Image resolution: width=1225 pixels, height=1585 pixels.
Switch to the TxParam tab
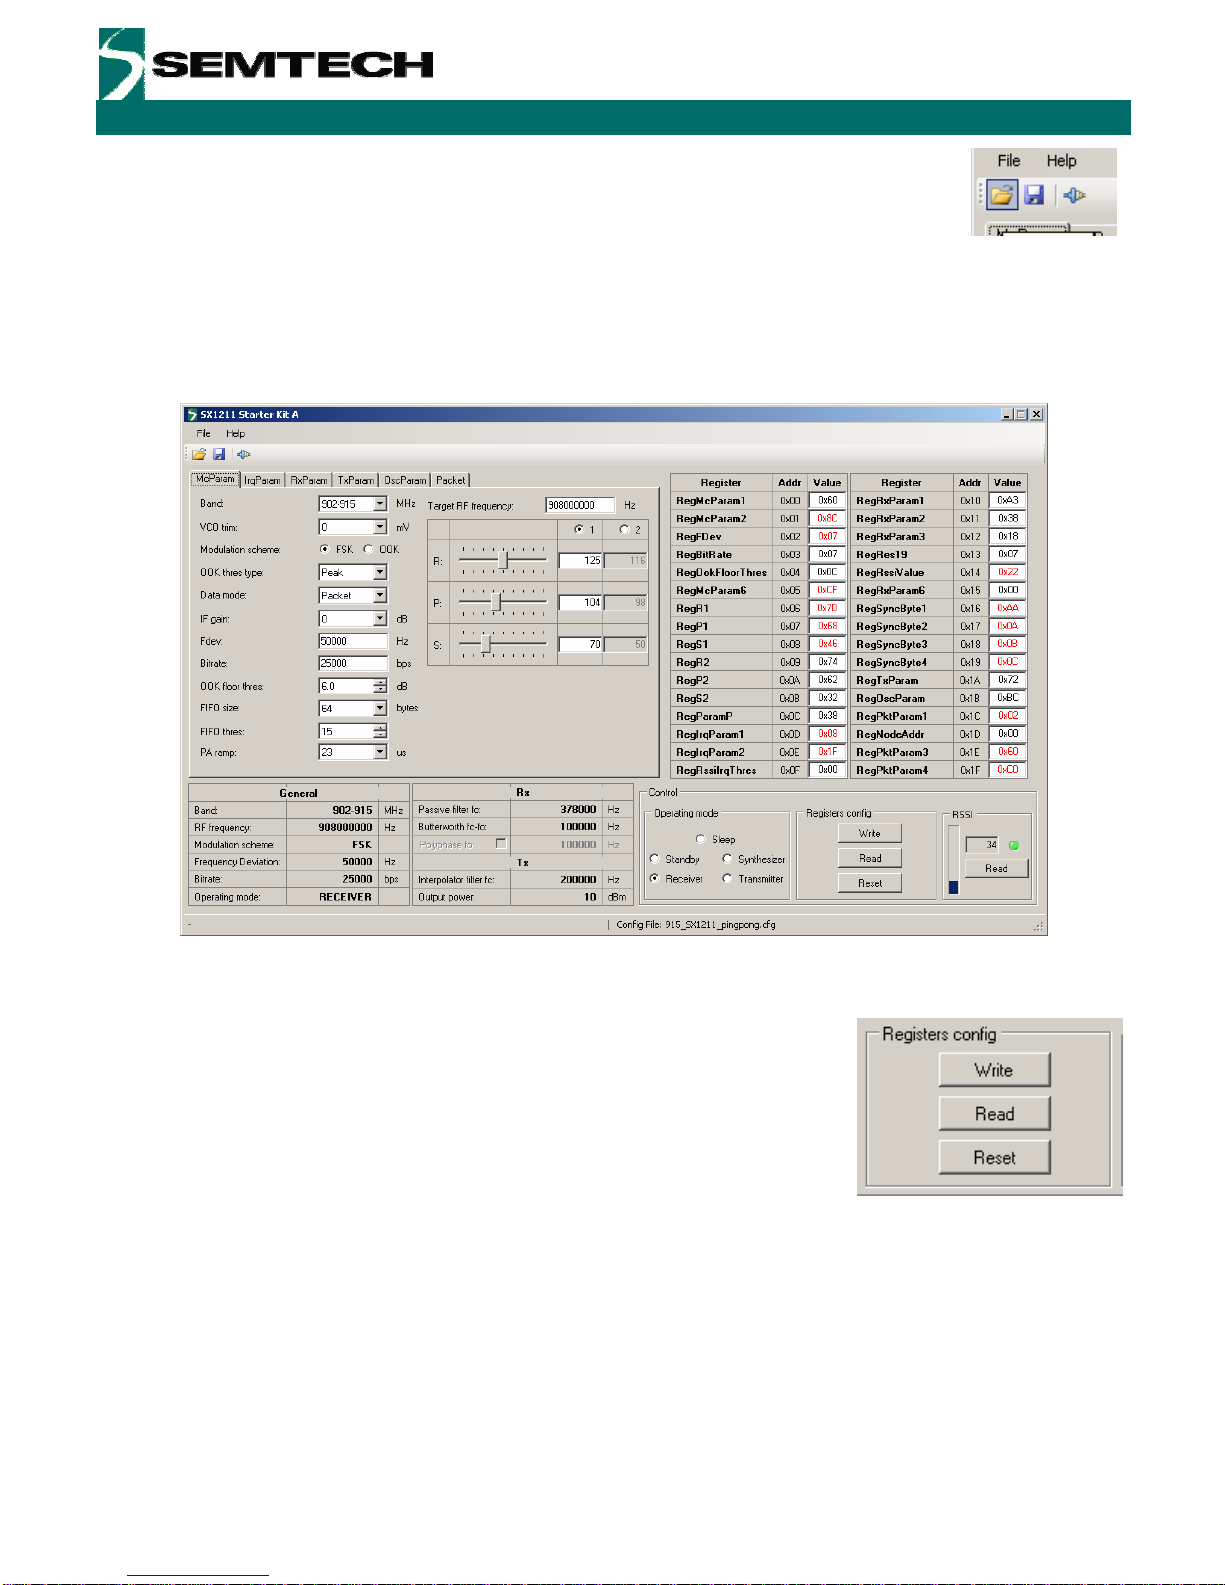355,480
